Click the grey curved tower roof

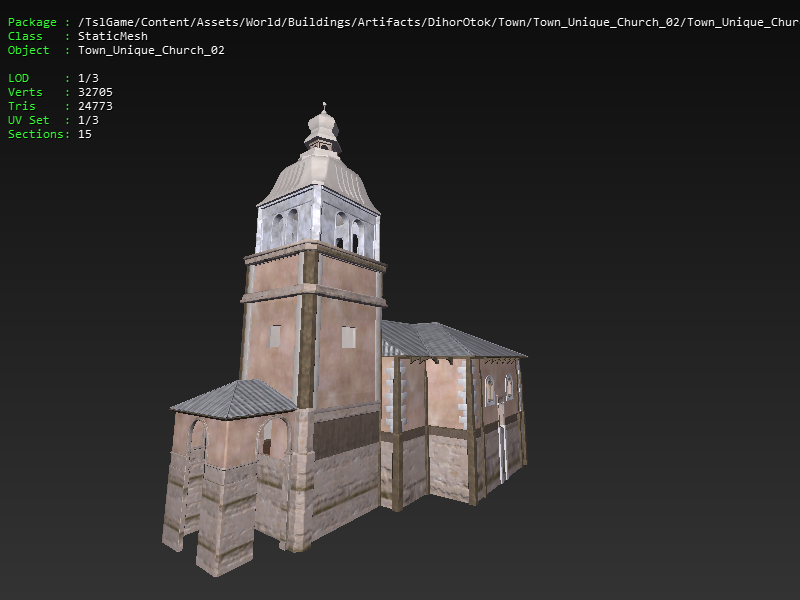tap(320, 182)
